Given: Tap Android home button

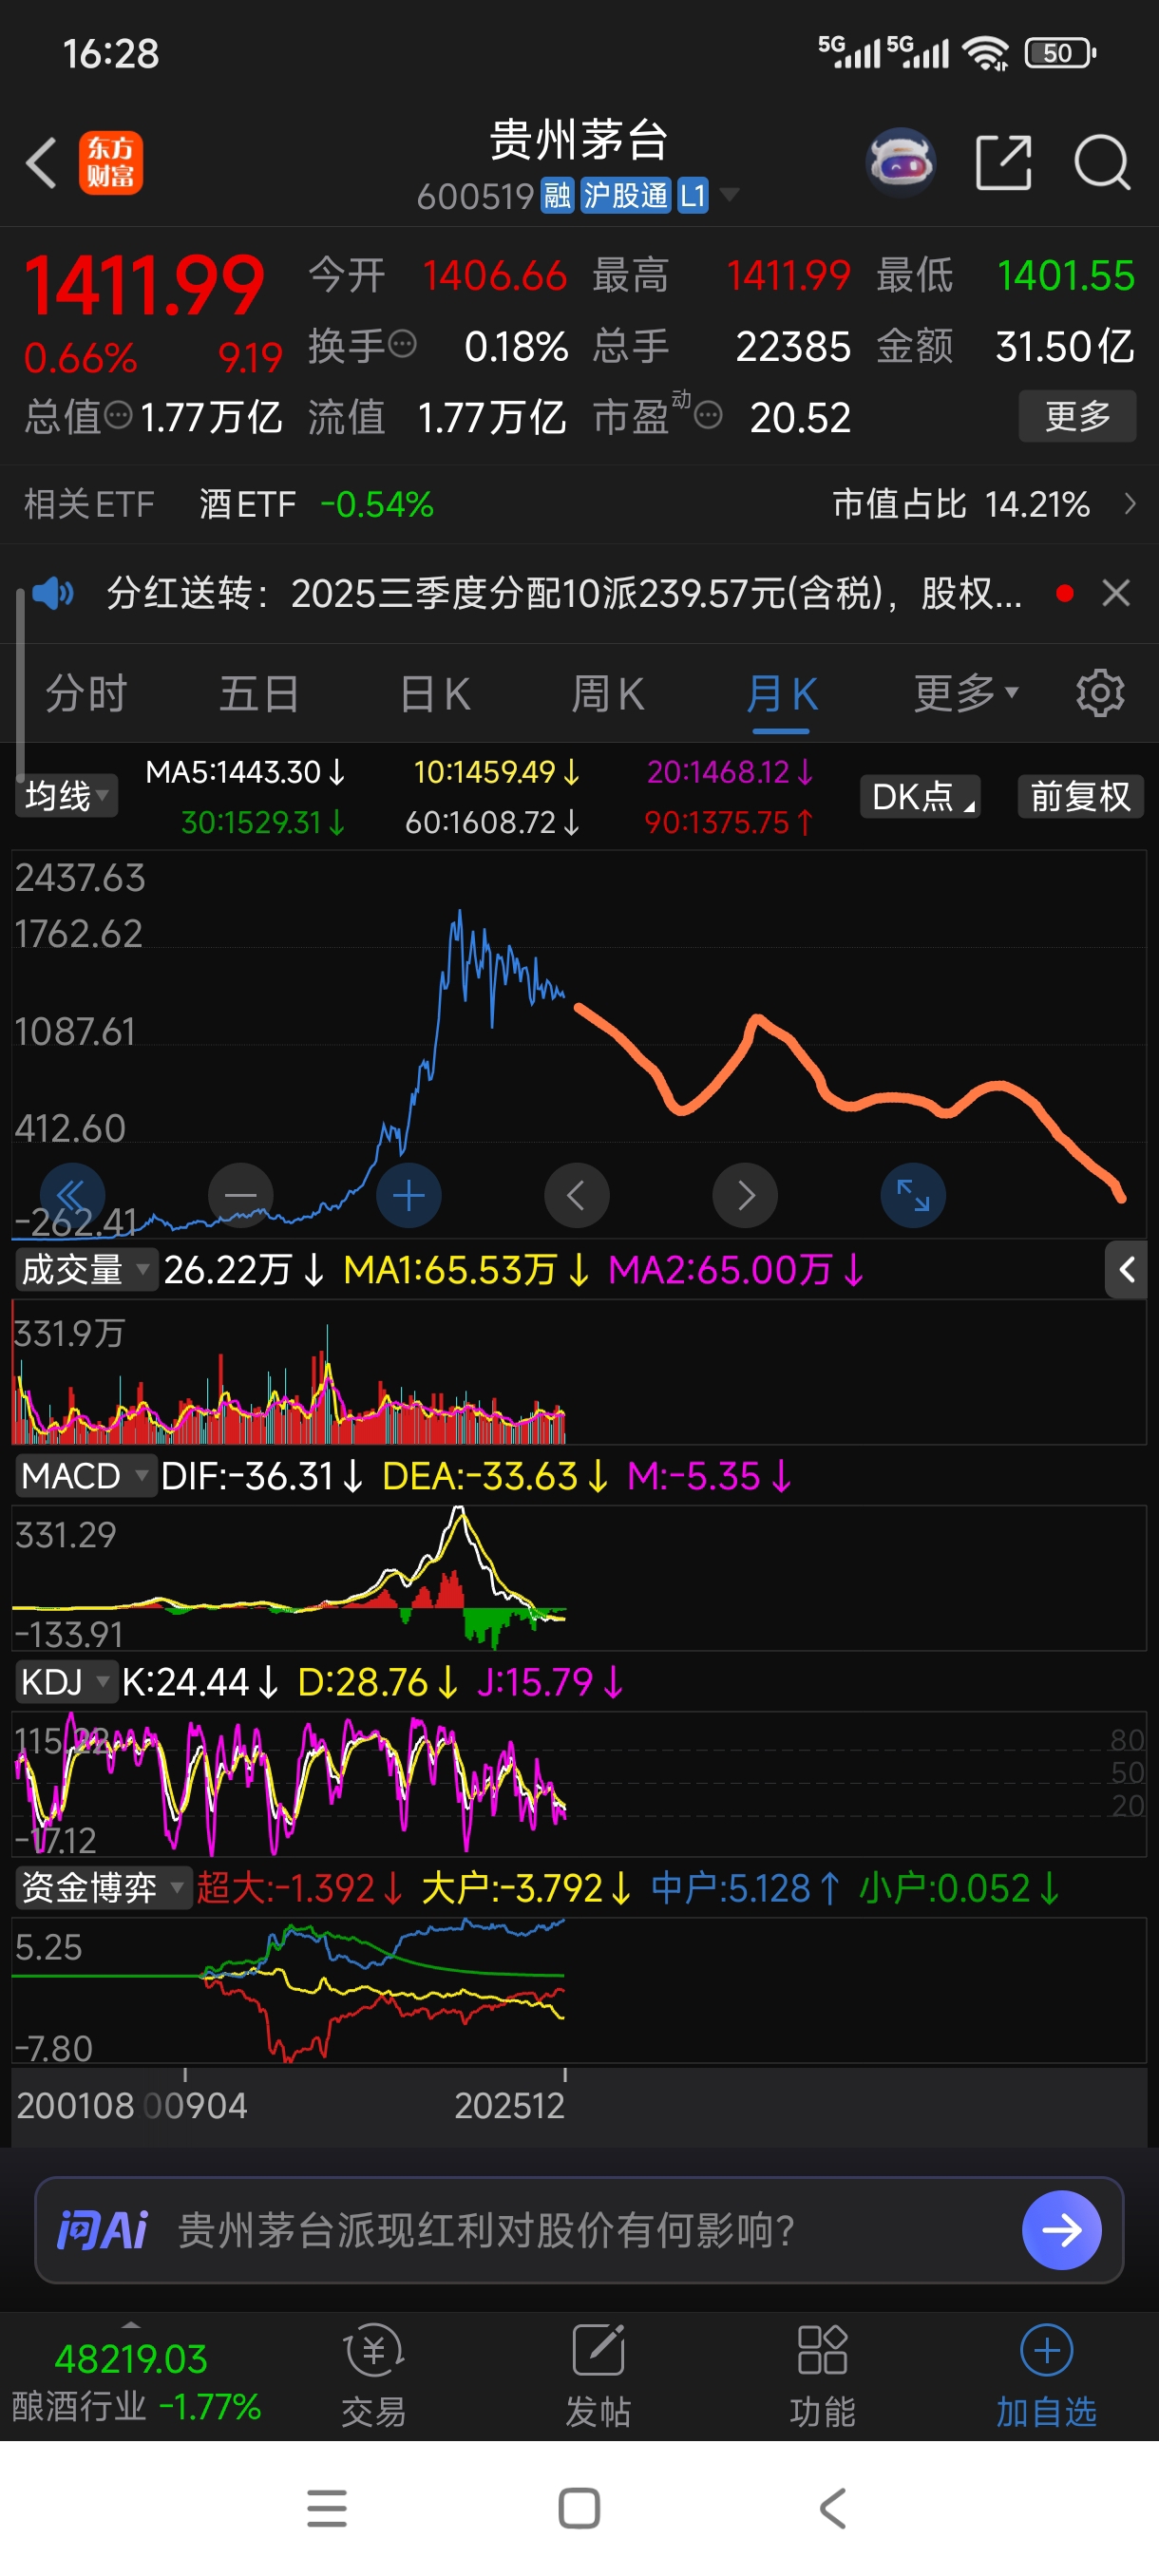Looking at the screenshot, I should point(579,2508).
